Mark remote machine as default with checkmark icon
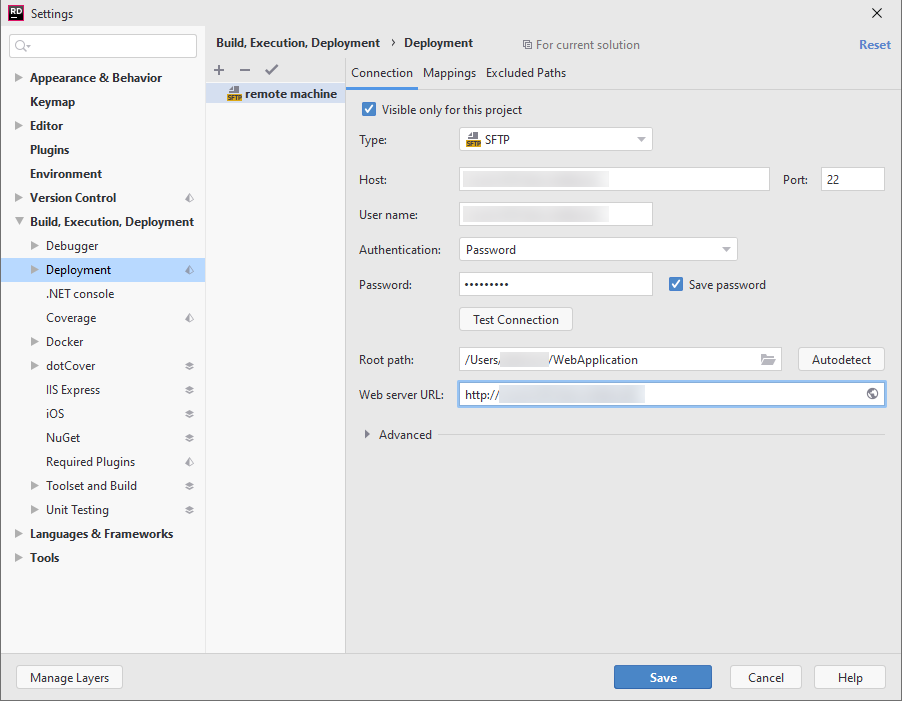 pos(271,70)
